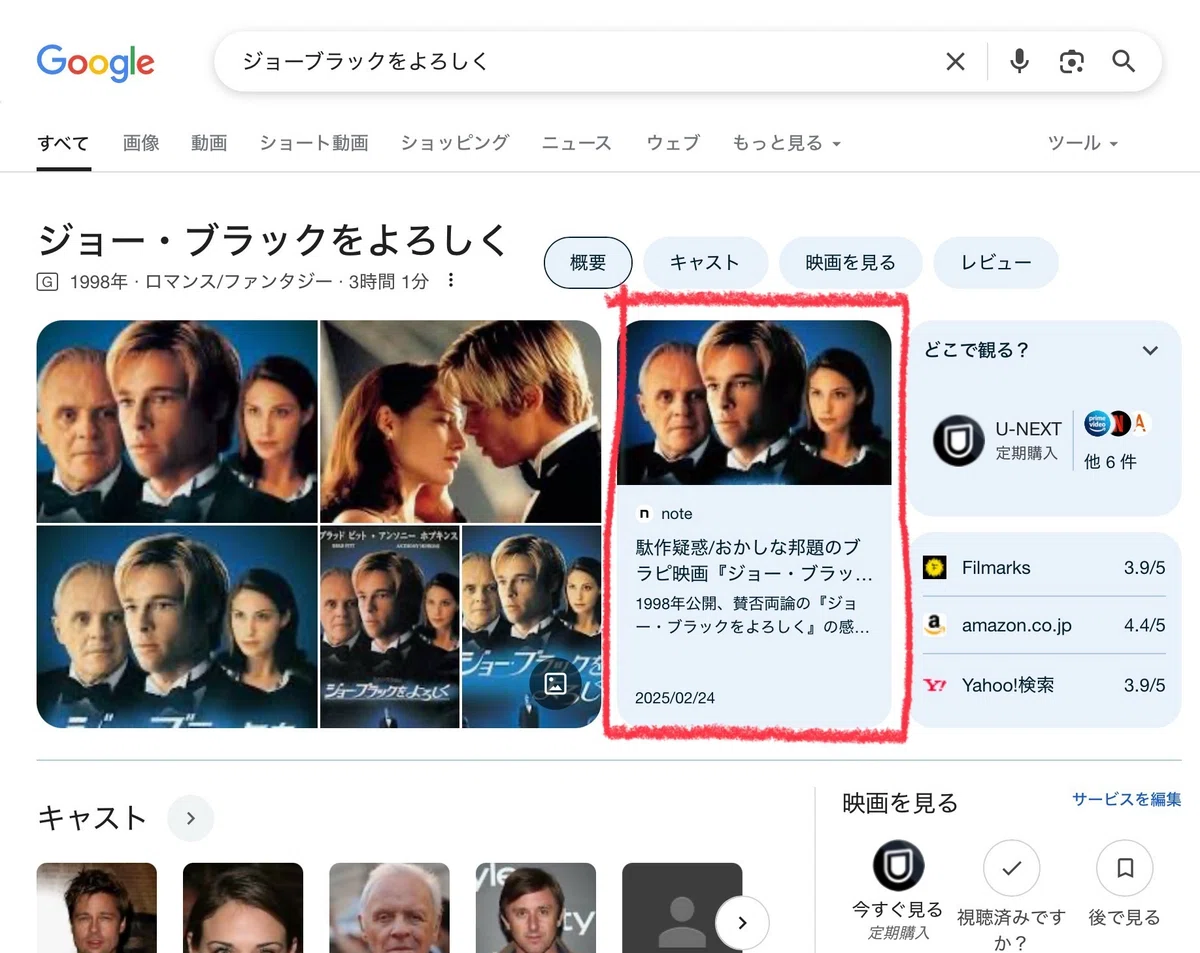Click 他 6 件 text
The image size is (1200, 953).
tap(1110, 462)
